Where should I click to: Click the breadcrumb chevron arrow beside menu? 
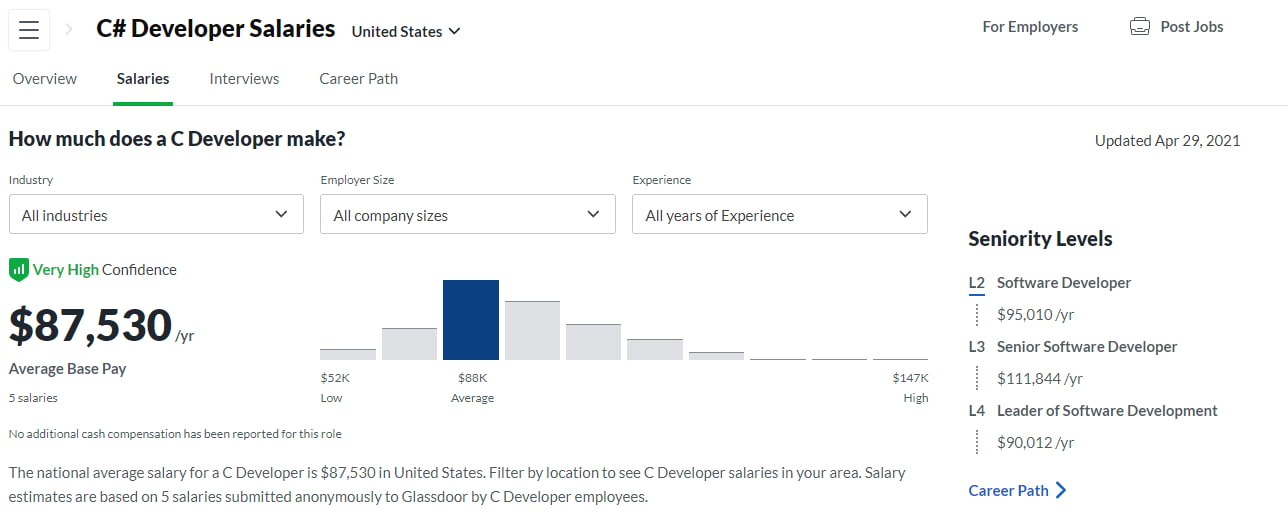tap(69, 30)
